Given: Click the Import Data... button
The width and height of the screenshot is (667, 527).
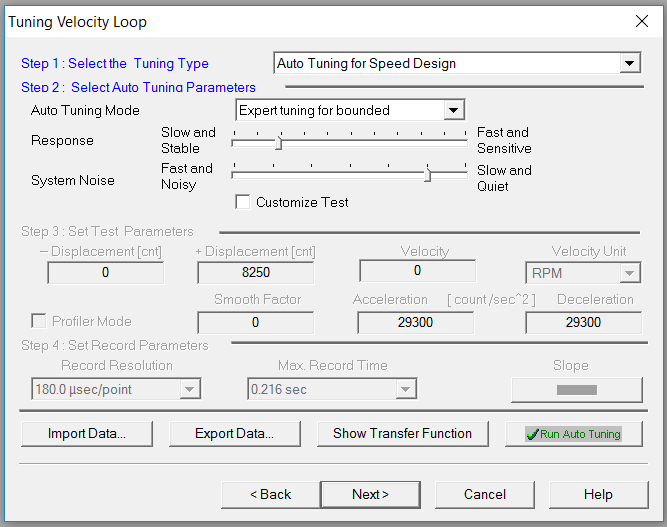Looking at the screenshot, I should click(87, 433).
